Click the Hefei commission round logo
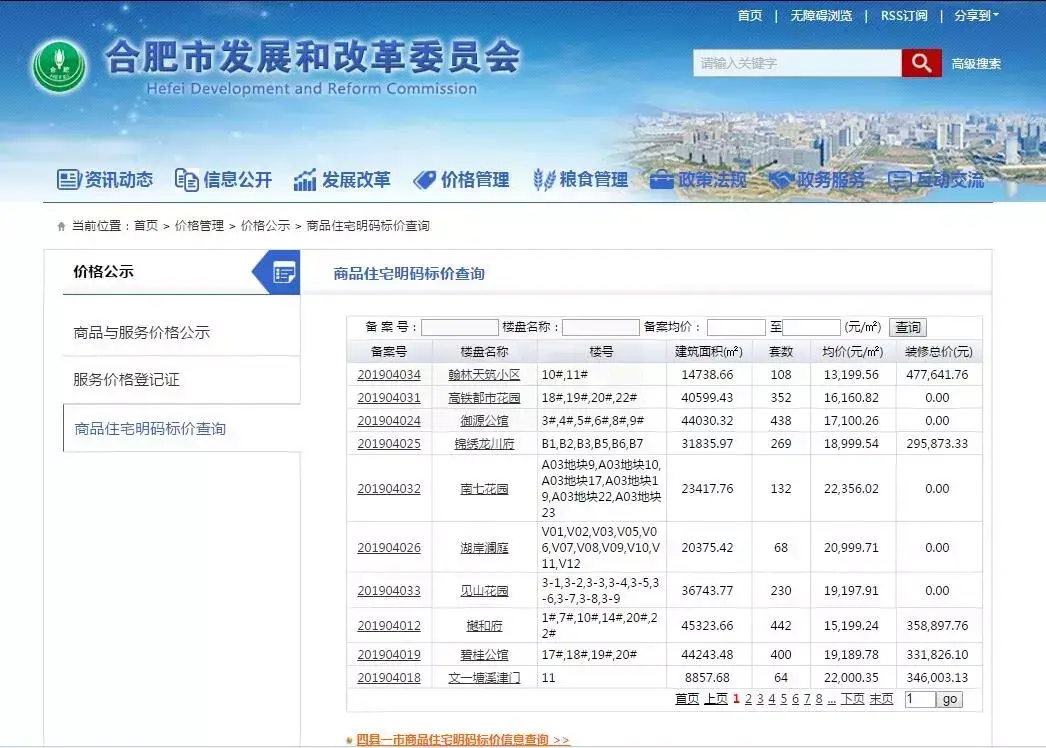This screenshot has width=1046, height=748. coord(59,67)
